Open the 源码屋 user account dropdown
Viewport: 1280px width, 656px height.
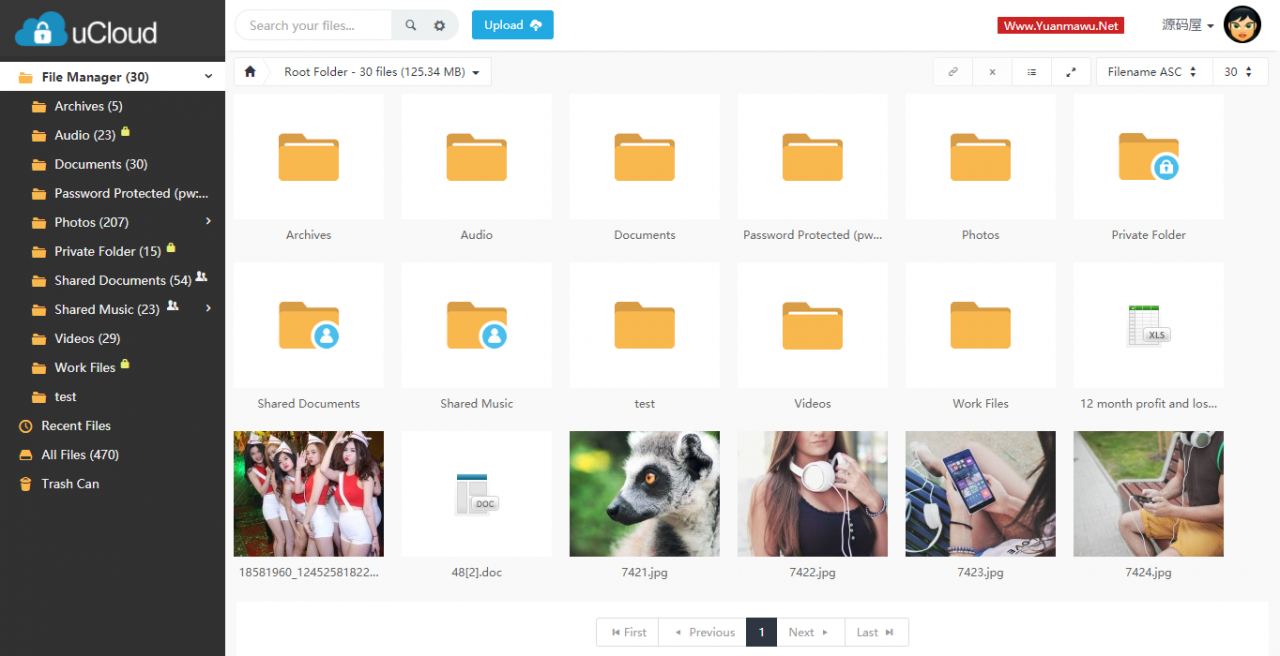tap(1188, 26)
